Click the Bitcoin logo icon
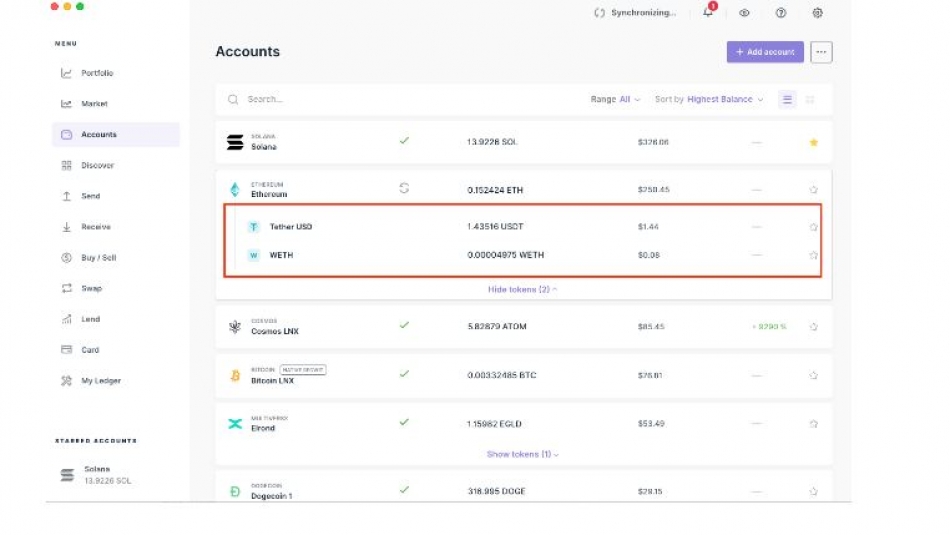950x535 pixels. click(235, 376)
